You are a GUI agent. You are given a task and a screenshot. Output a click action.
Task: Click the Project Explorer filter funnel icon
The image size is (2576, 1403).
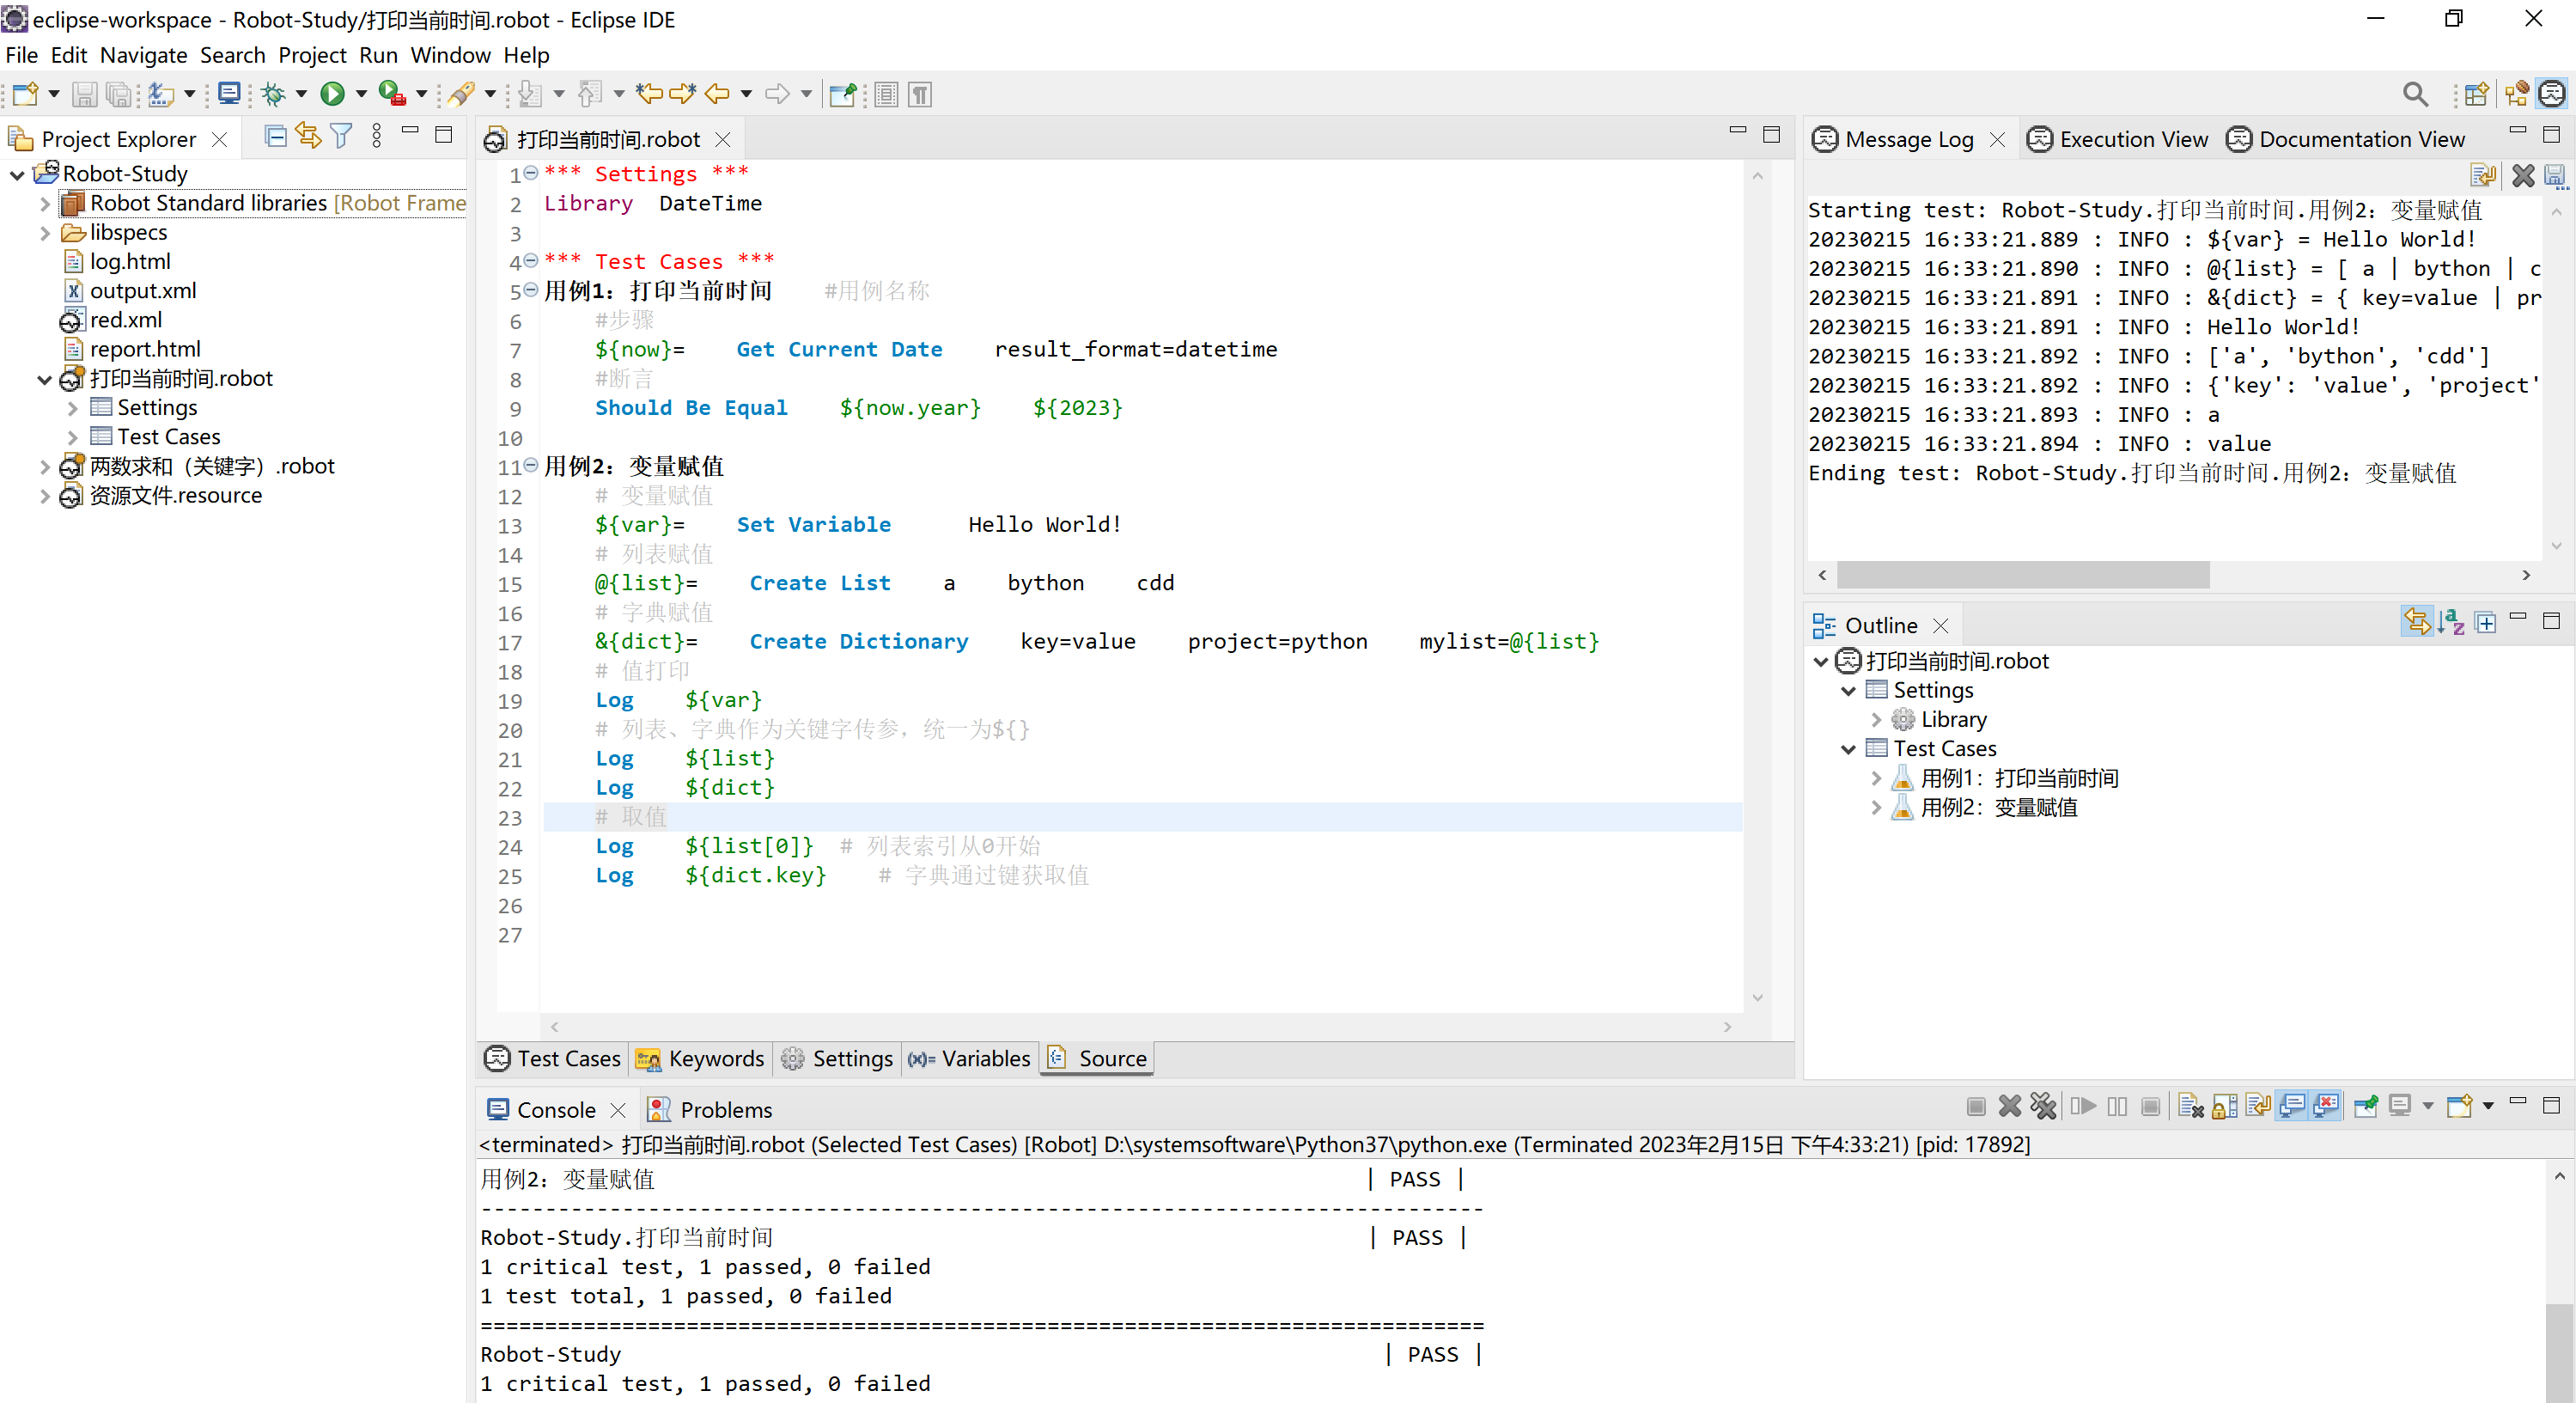click(341, 137)
